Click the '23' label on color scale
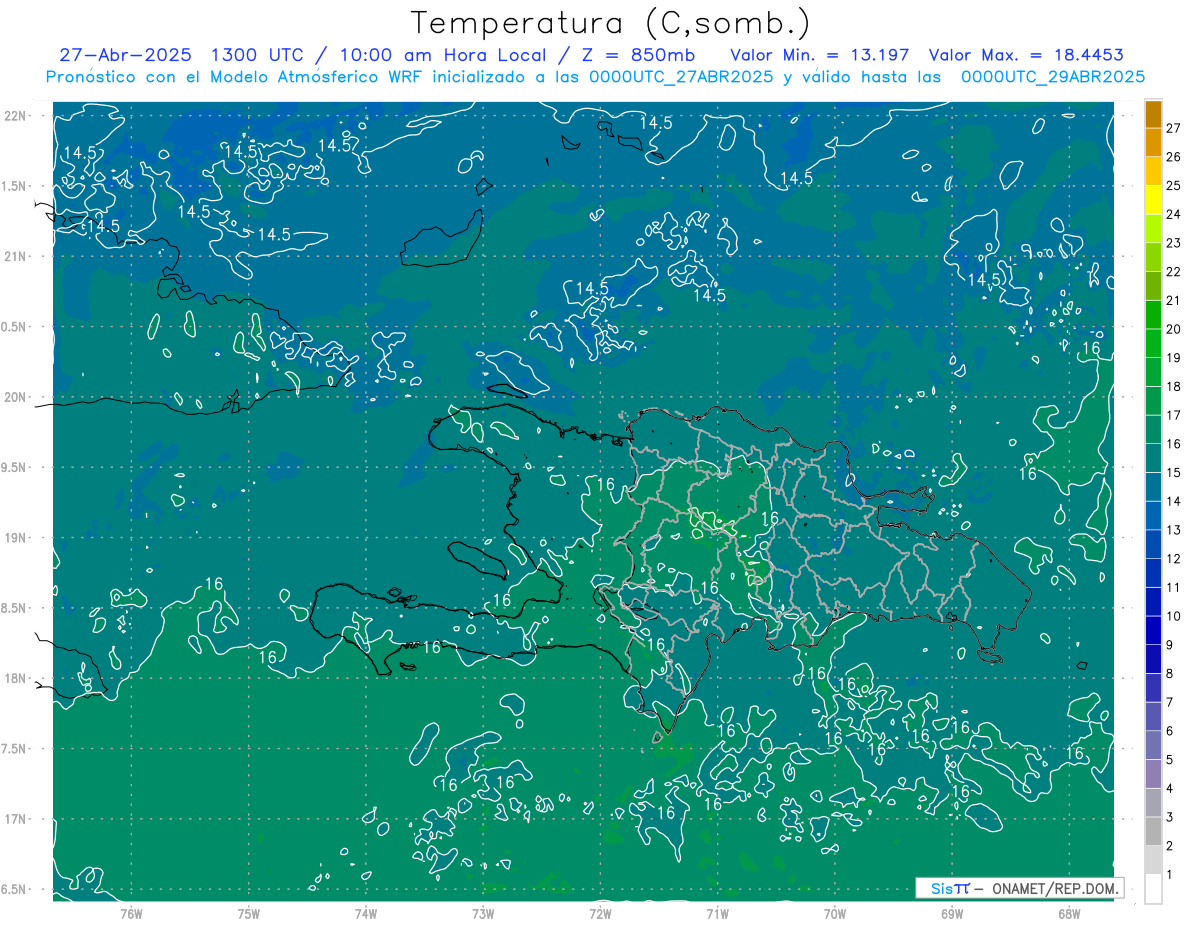This screenshot has width=1200, height=927. (1174, 243)
